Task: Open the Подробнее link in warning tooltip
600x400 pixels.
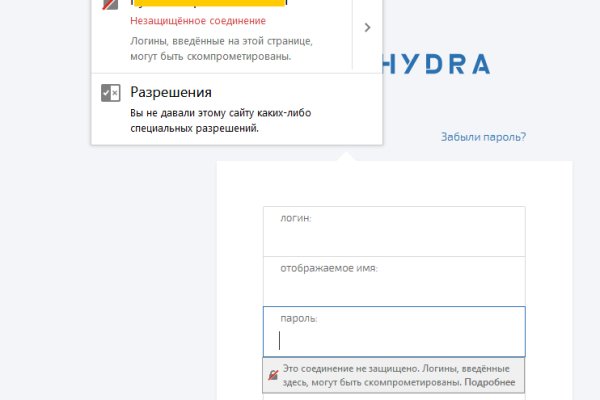Action: (491, 383)
